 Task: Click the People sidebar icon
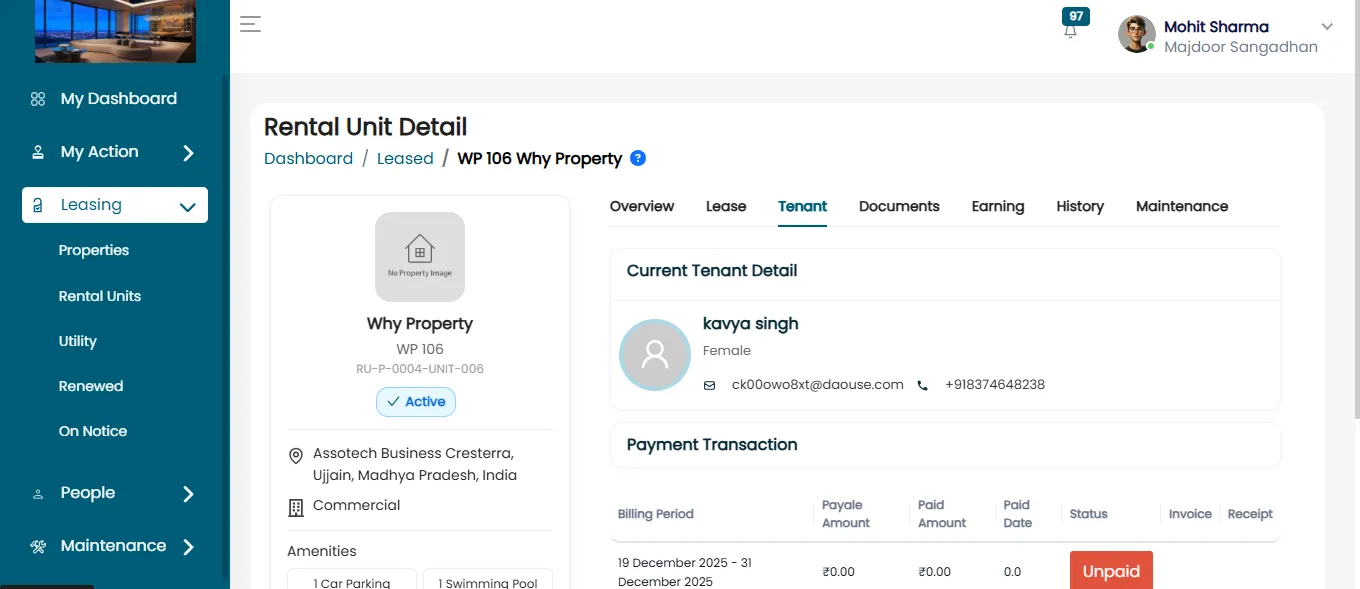38,493
